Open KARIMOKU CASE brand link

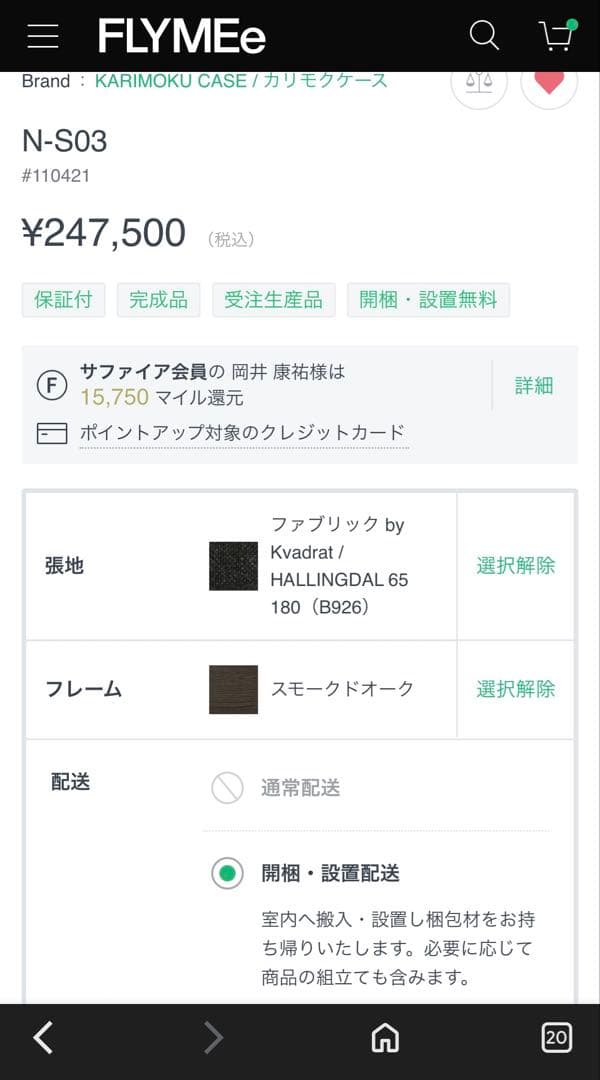coord(241,81)
